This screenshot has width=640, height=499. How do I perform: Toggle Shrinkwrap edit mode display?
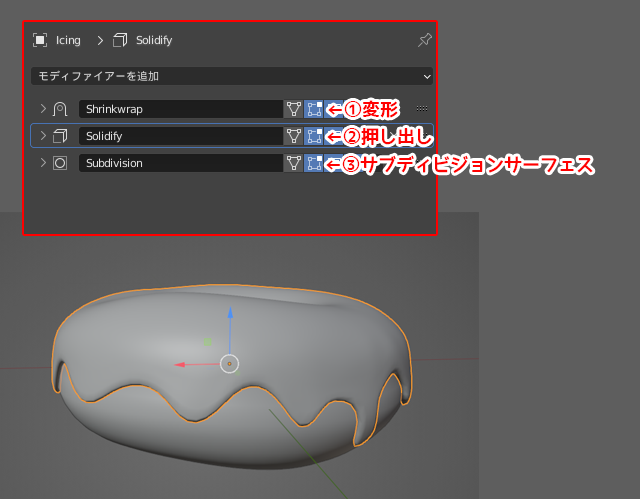[313, 108]
